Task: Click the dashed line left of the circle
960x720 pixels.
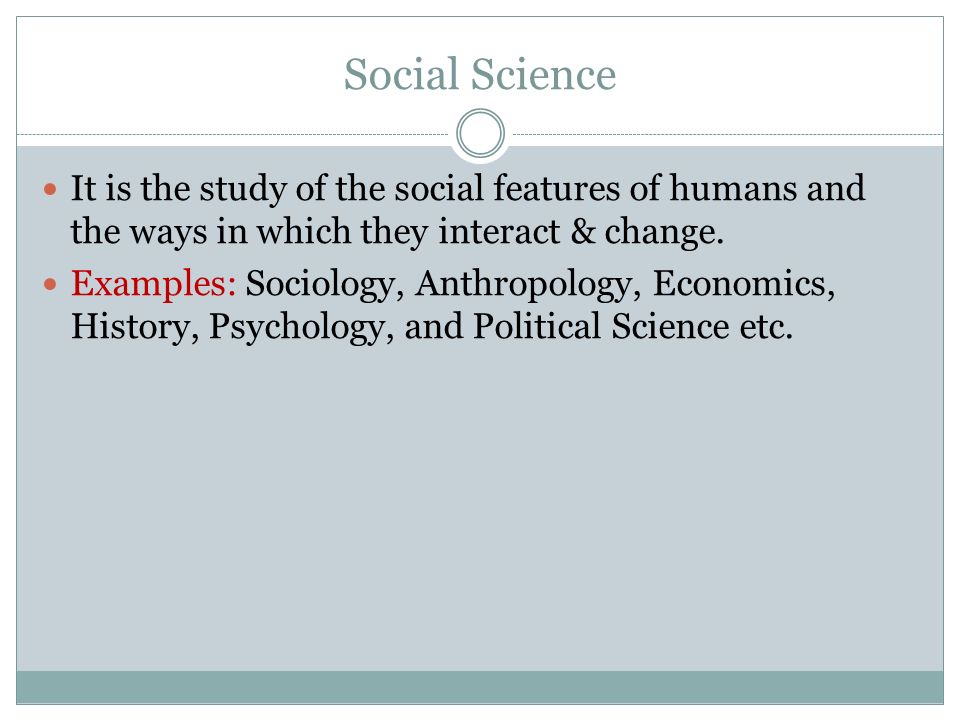Action: 233,134
